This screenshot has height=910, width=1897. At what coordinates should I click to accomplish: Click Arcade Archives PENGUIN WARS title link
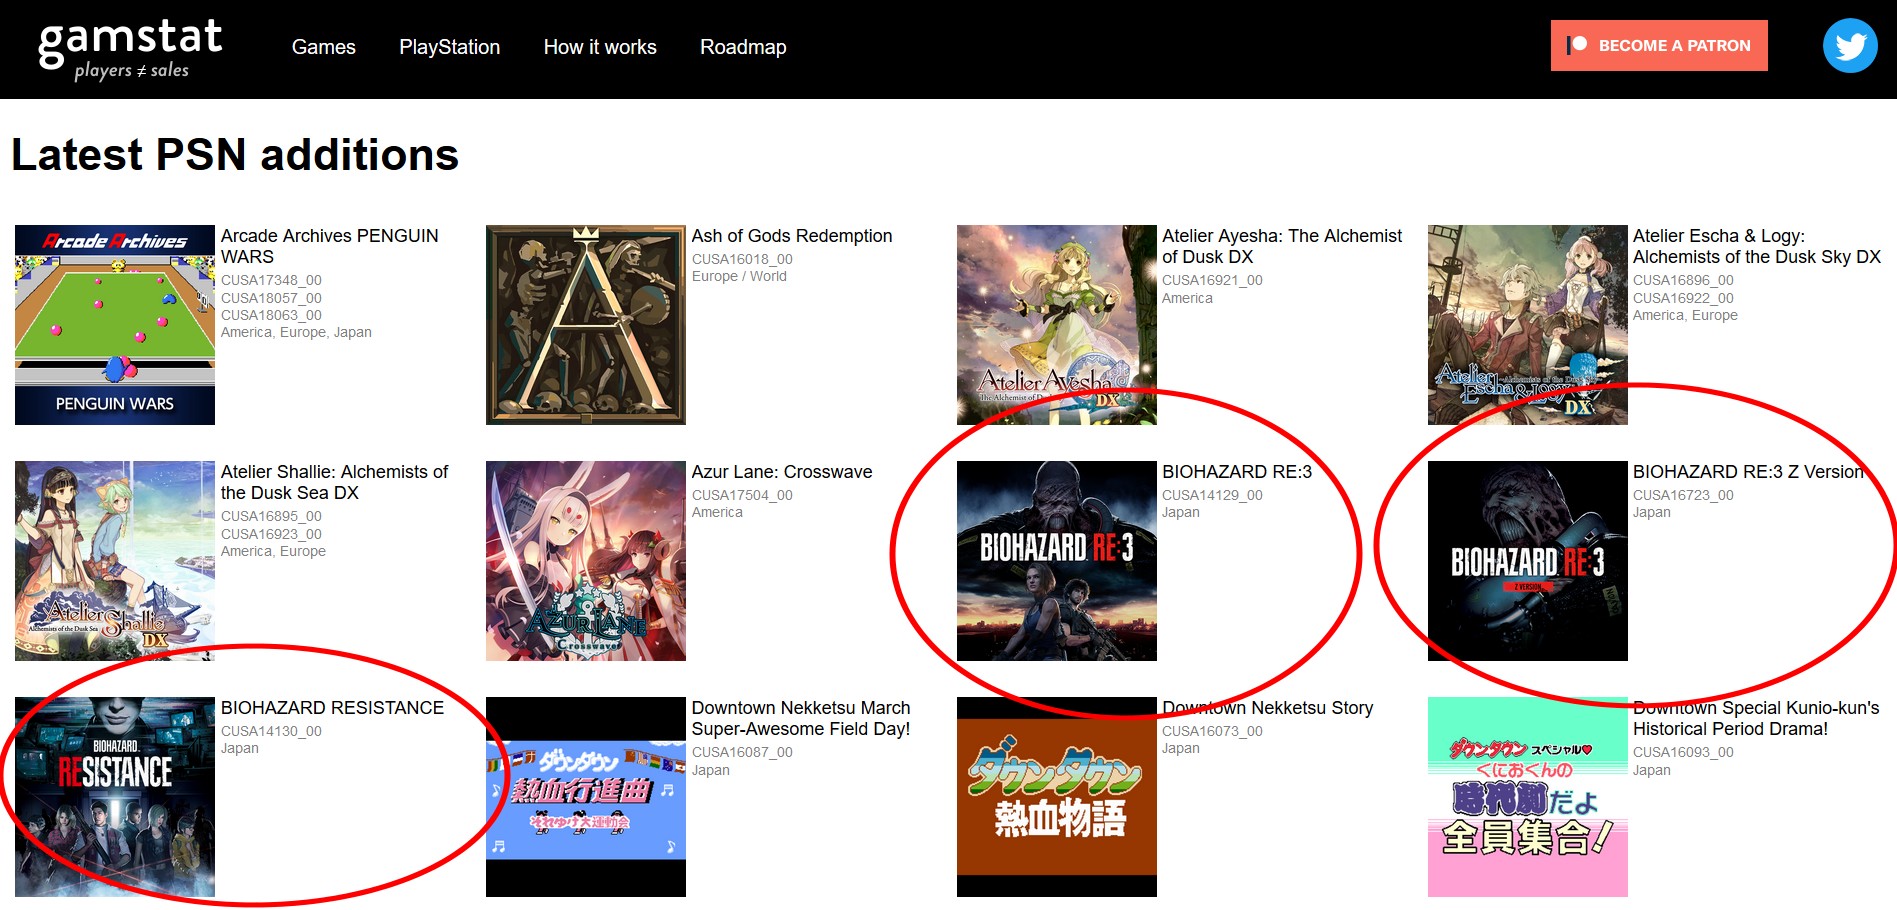(329, 246)
